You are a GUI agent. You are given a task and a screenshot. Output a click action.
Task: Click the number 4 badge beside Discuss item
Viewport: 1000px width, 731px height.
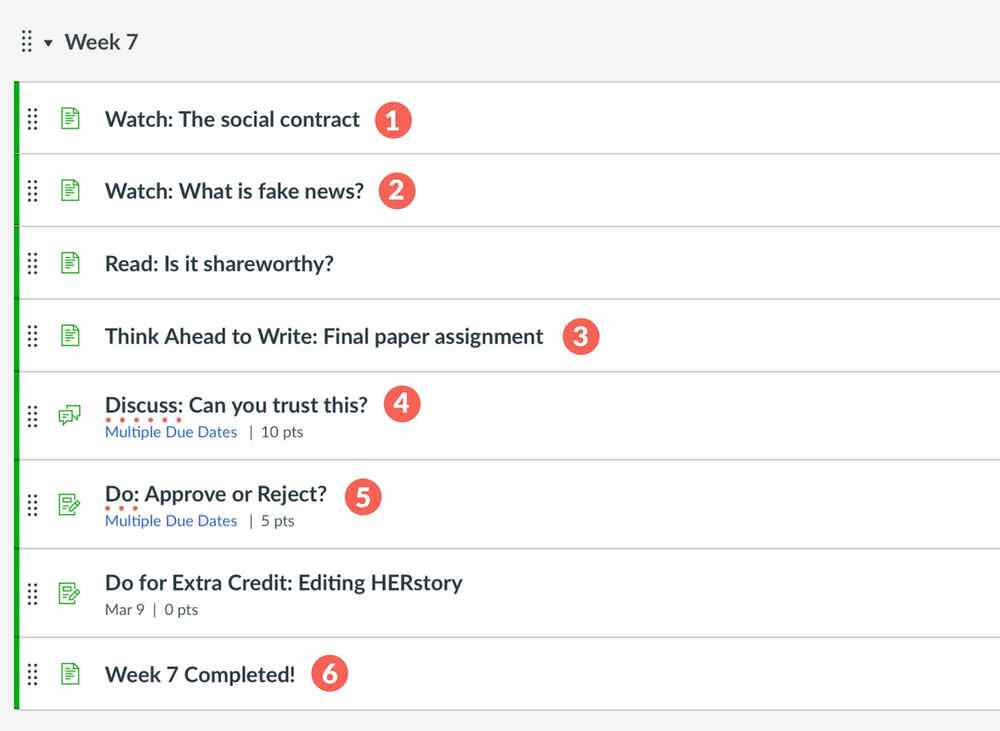pos(401,403)
